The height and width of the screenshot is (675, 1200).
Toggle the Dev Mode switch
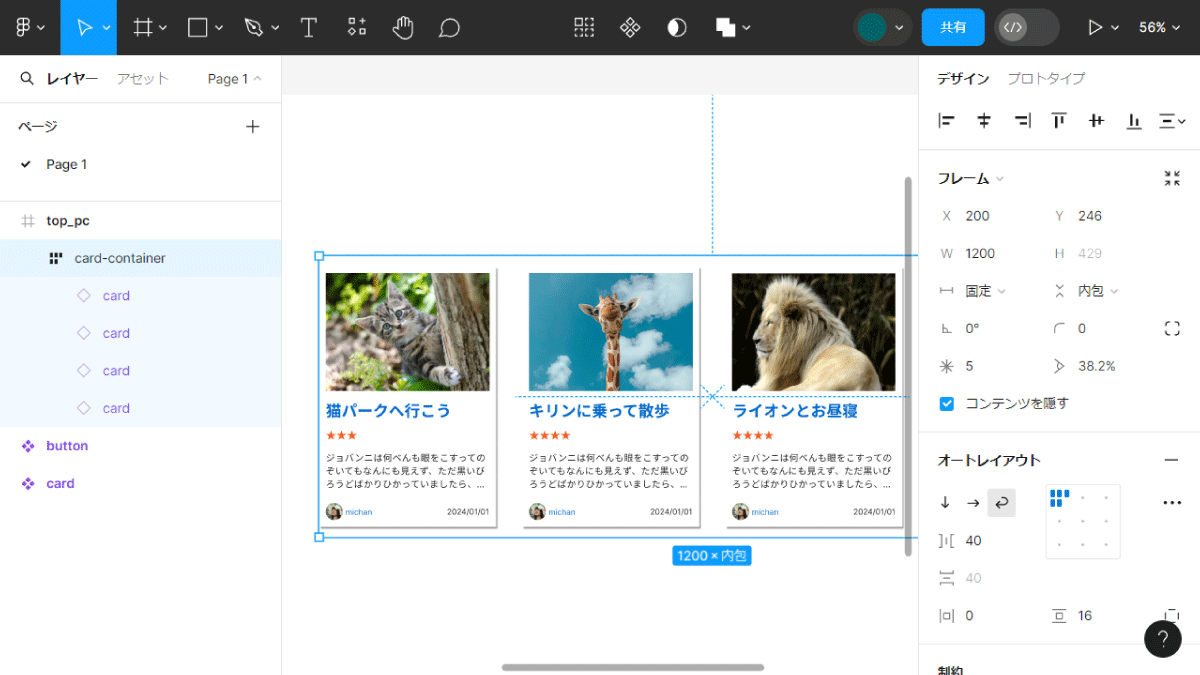[1027, 28]
